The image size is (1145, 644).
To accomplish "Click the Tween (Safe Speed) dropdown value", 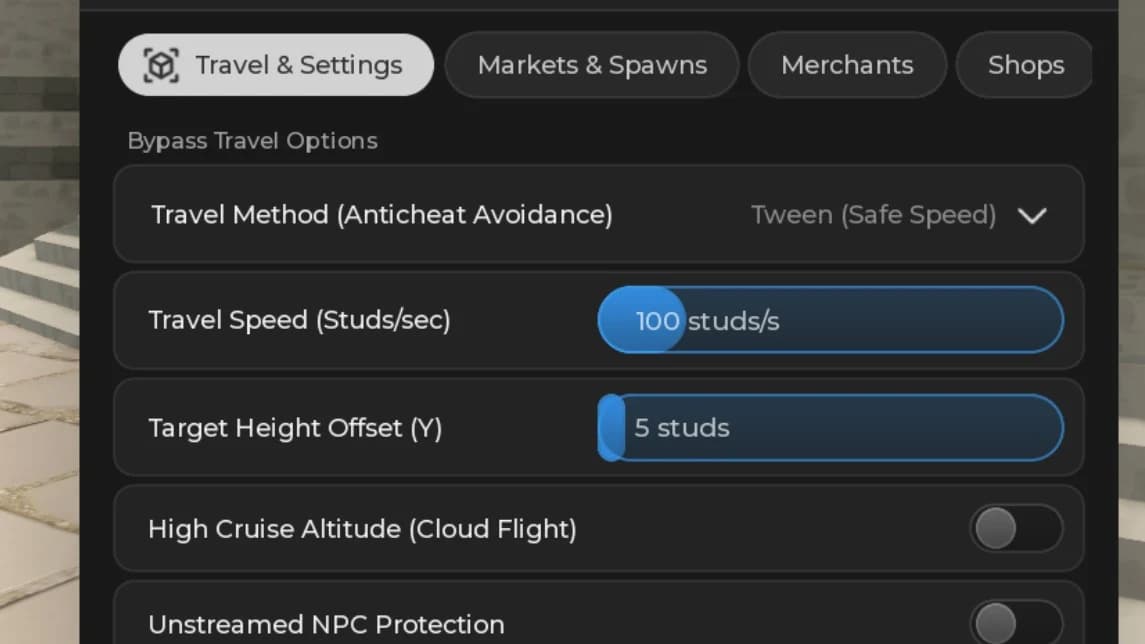I will 873,215.
